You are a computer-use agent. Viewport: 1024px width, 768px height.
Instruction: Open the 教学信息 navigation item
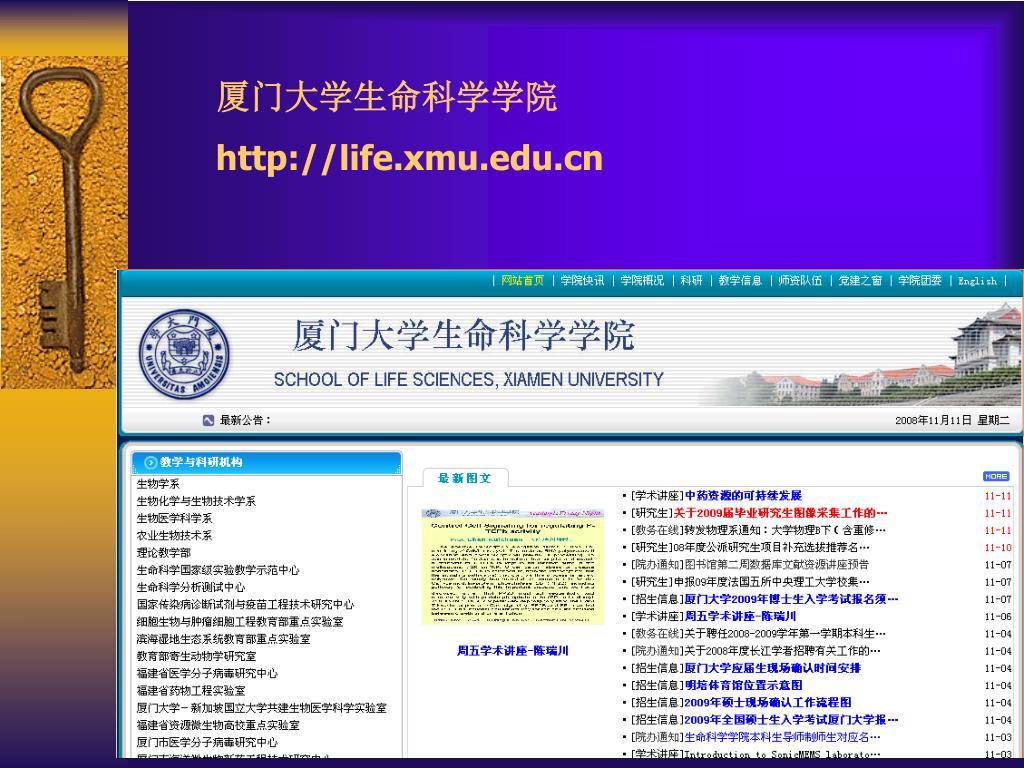(x=740, y=280)
